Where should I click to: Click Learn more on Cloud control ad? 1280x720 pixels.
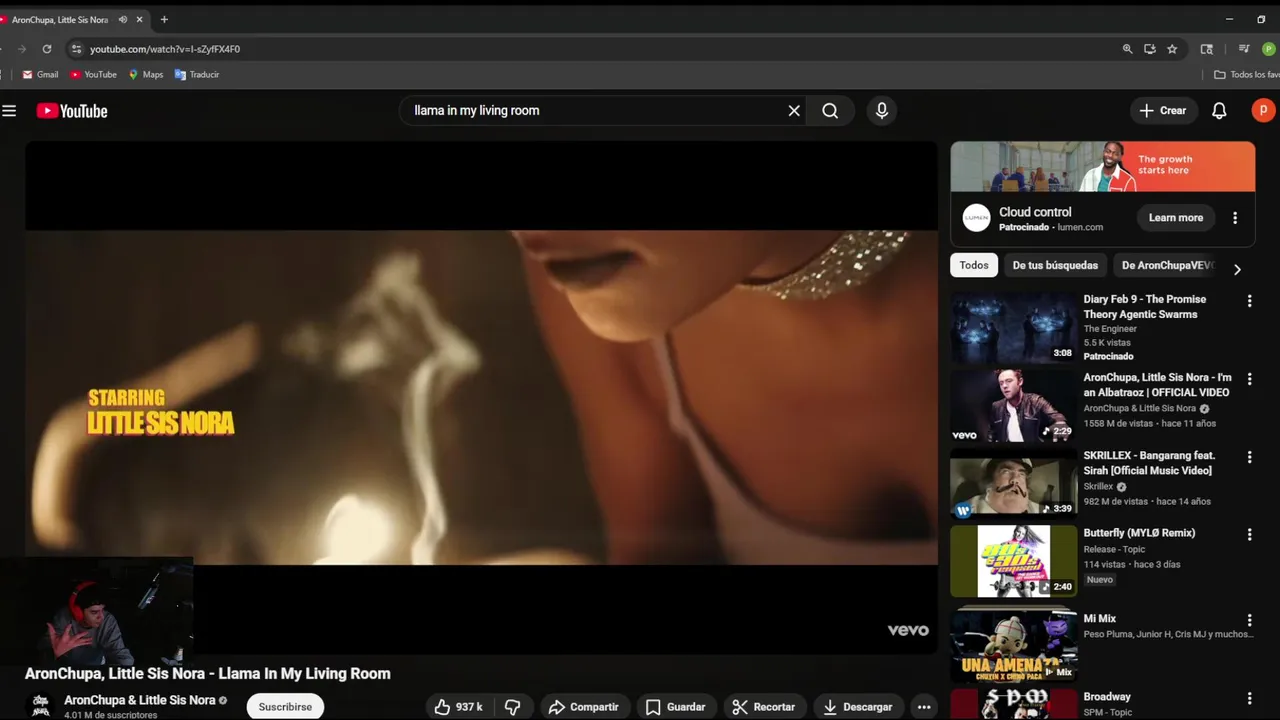pyautogui.click(x=1176, y=218)
